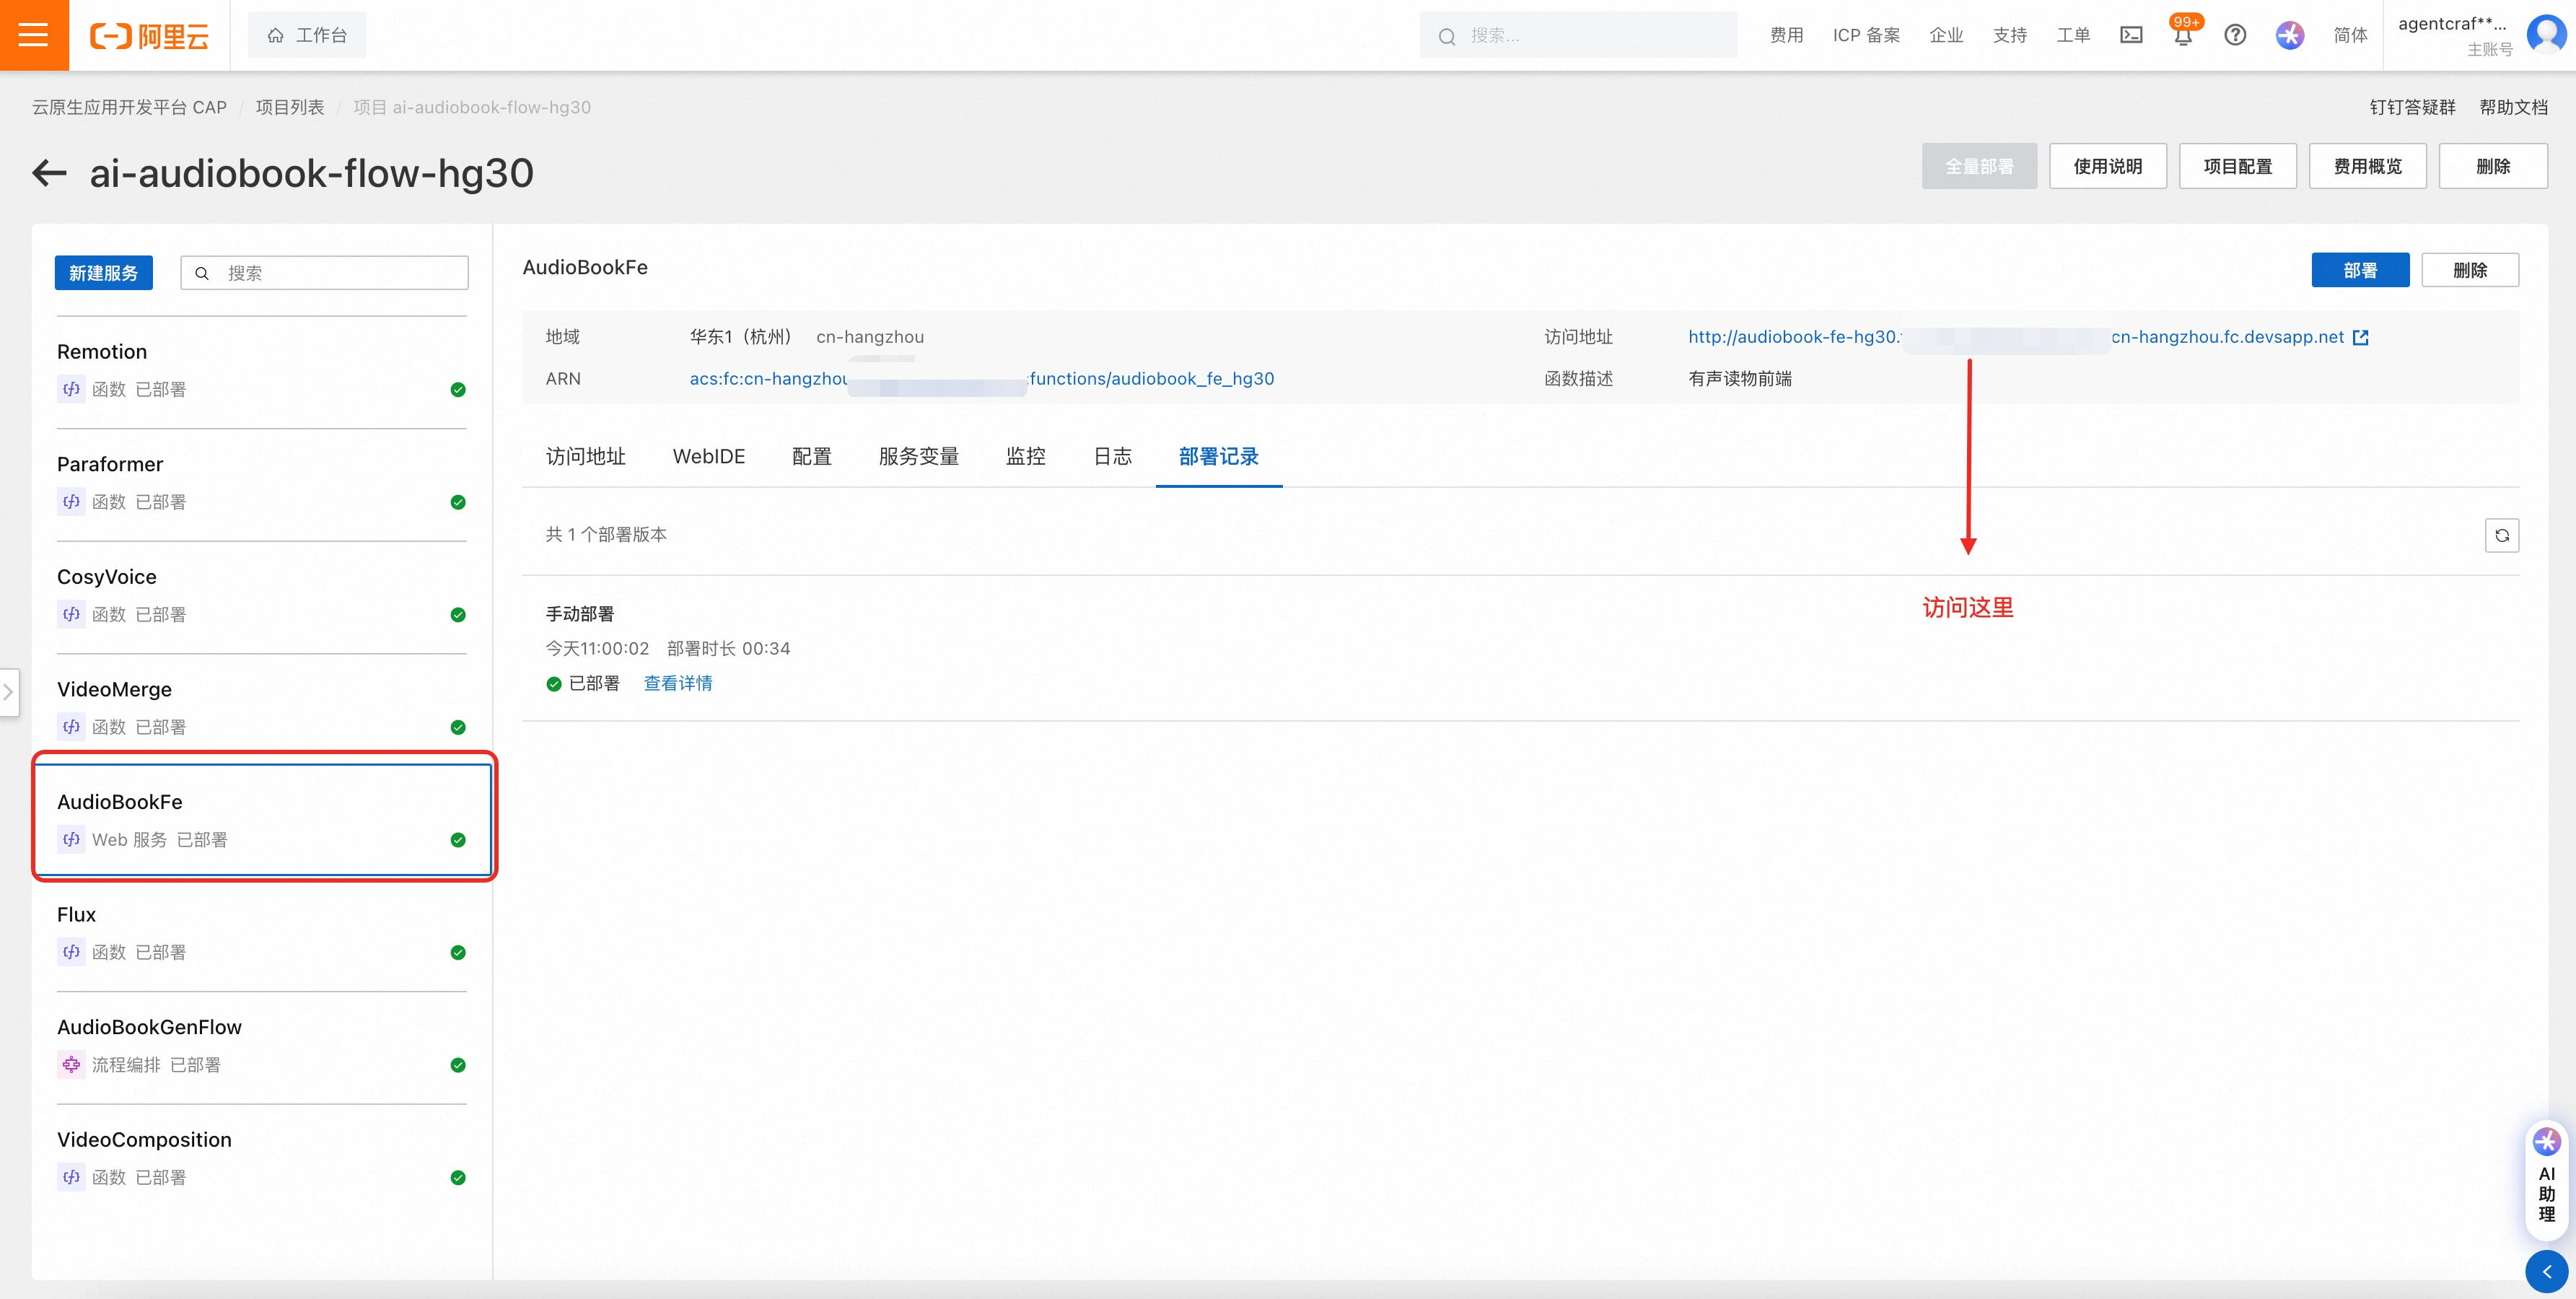Select the Remotion service
2576x1299 pixels.
click(x=262, y=371)
